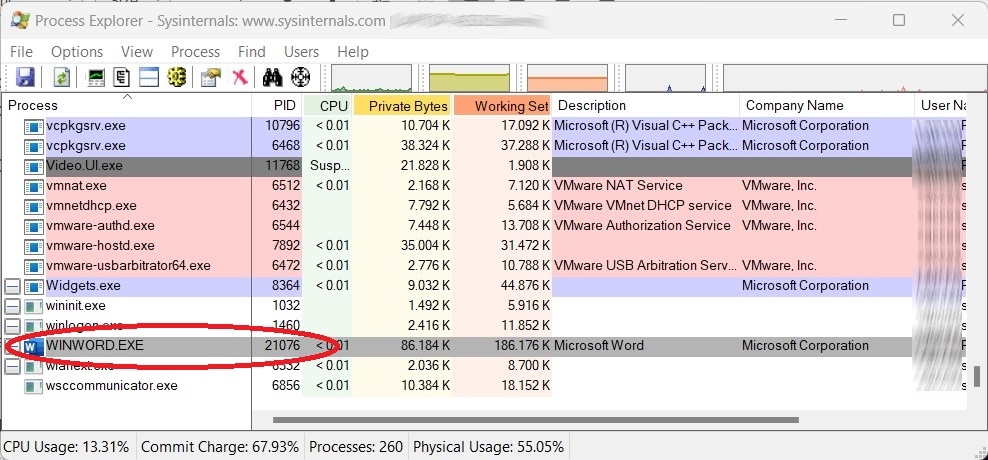Sort by the Private Bytes column header
Viewport: 988px width, 460px height.
[402, 105]
